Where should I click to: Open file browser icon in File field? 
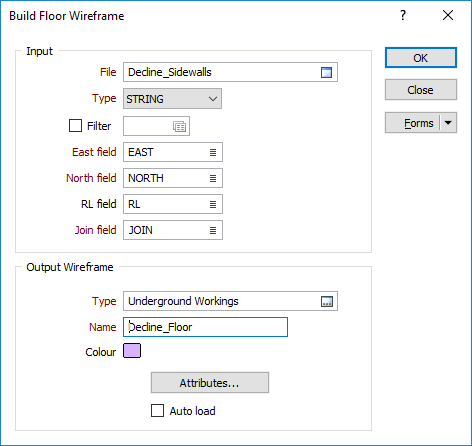point(326,72)
